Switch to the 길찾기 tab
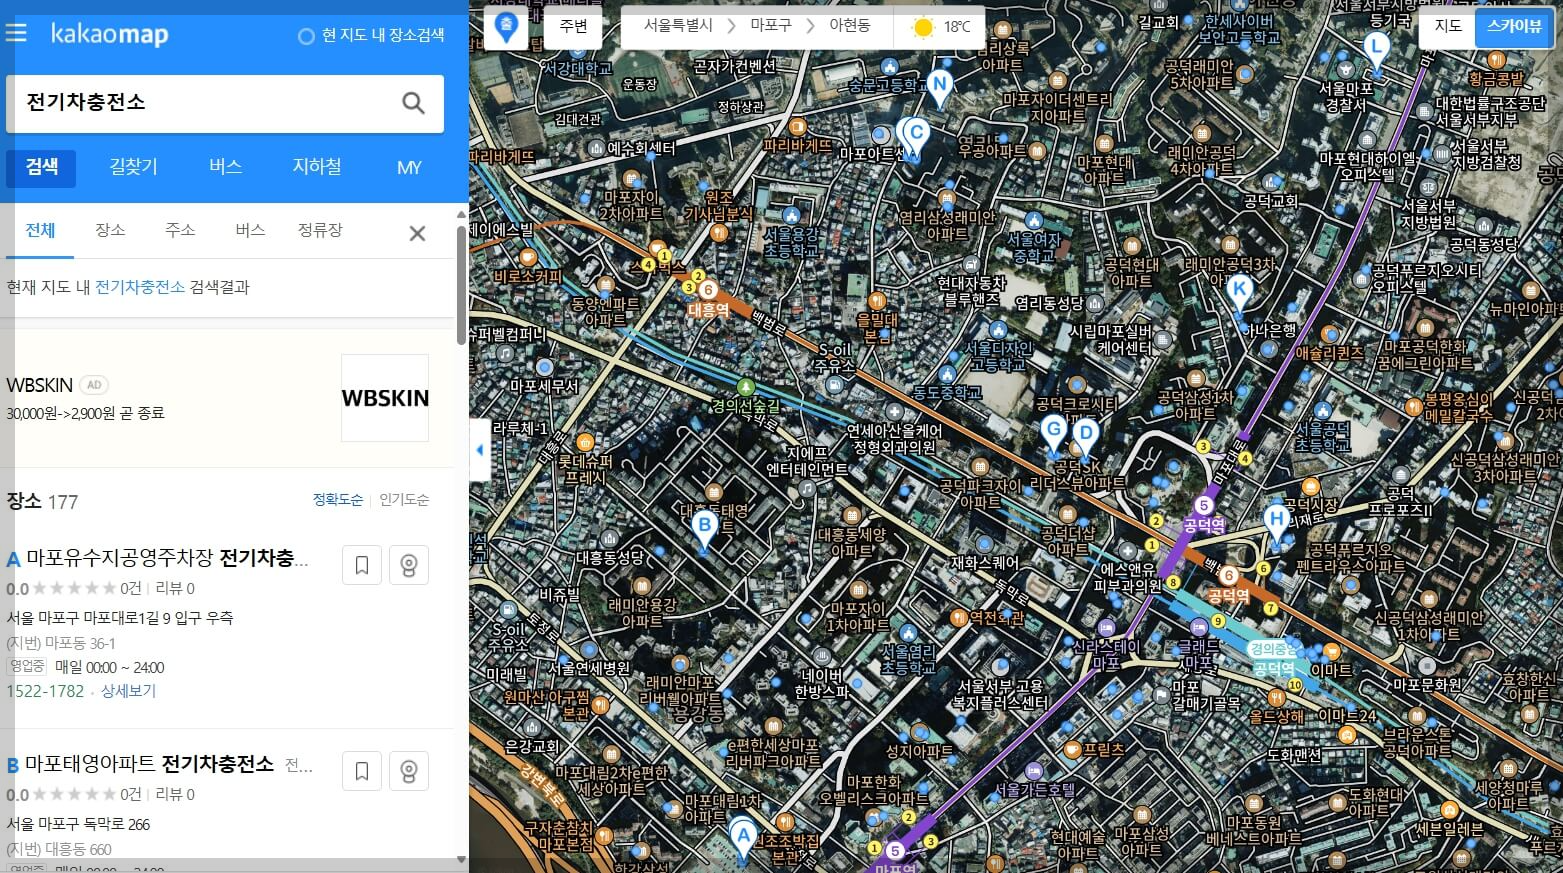1563x873 pixels. tap(134, 167)
